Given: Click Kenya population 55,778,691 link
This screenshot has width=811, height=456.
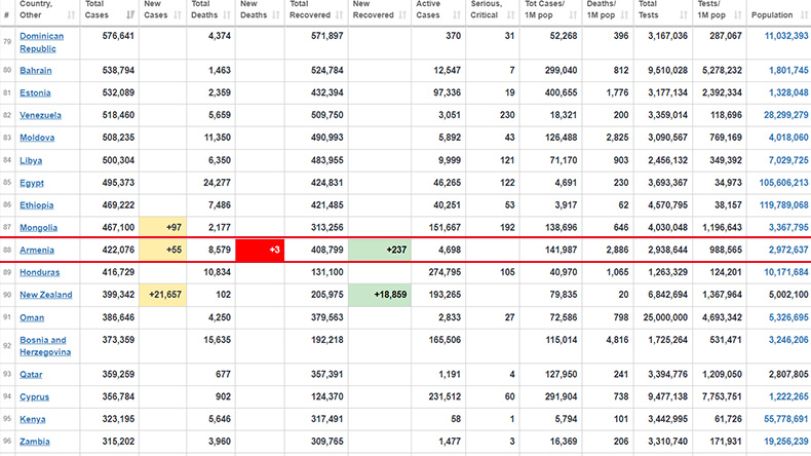Looking at the screenshot, I should (786, 419).
